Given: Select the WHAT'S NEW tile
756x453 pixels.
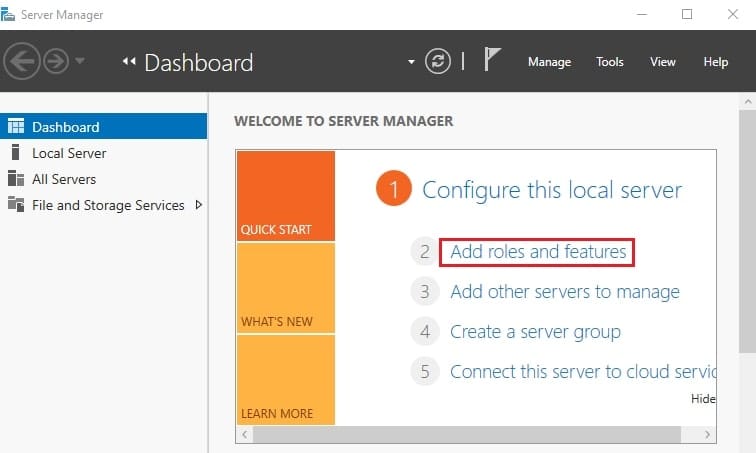Looking at the screenshot, I should click(286, 288).
